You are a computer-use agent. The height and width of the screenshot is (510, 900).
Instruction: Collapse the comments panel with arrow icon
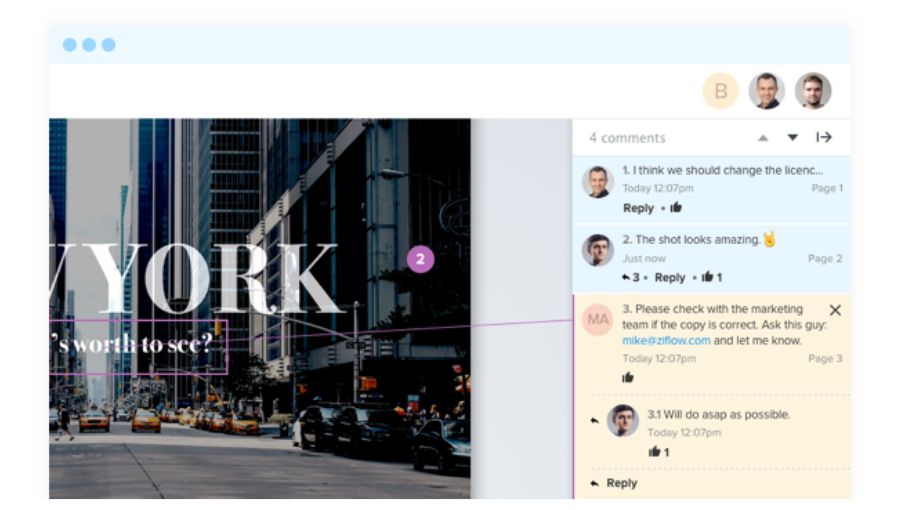click(824, 138)
